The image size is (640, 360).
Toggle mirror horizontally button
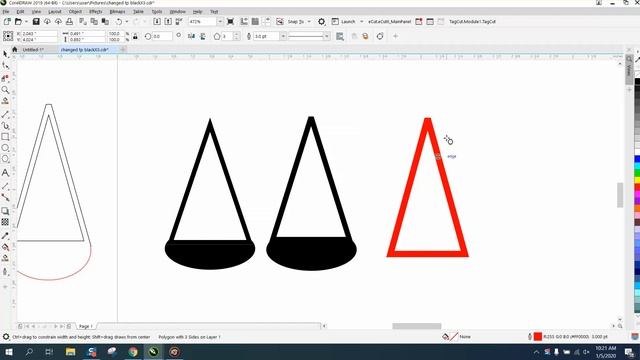pos(191,36)
